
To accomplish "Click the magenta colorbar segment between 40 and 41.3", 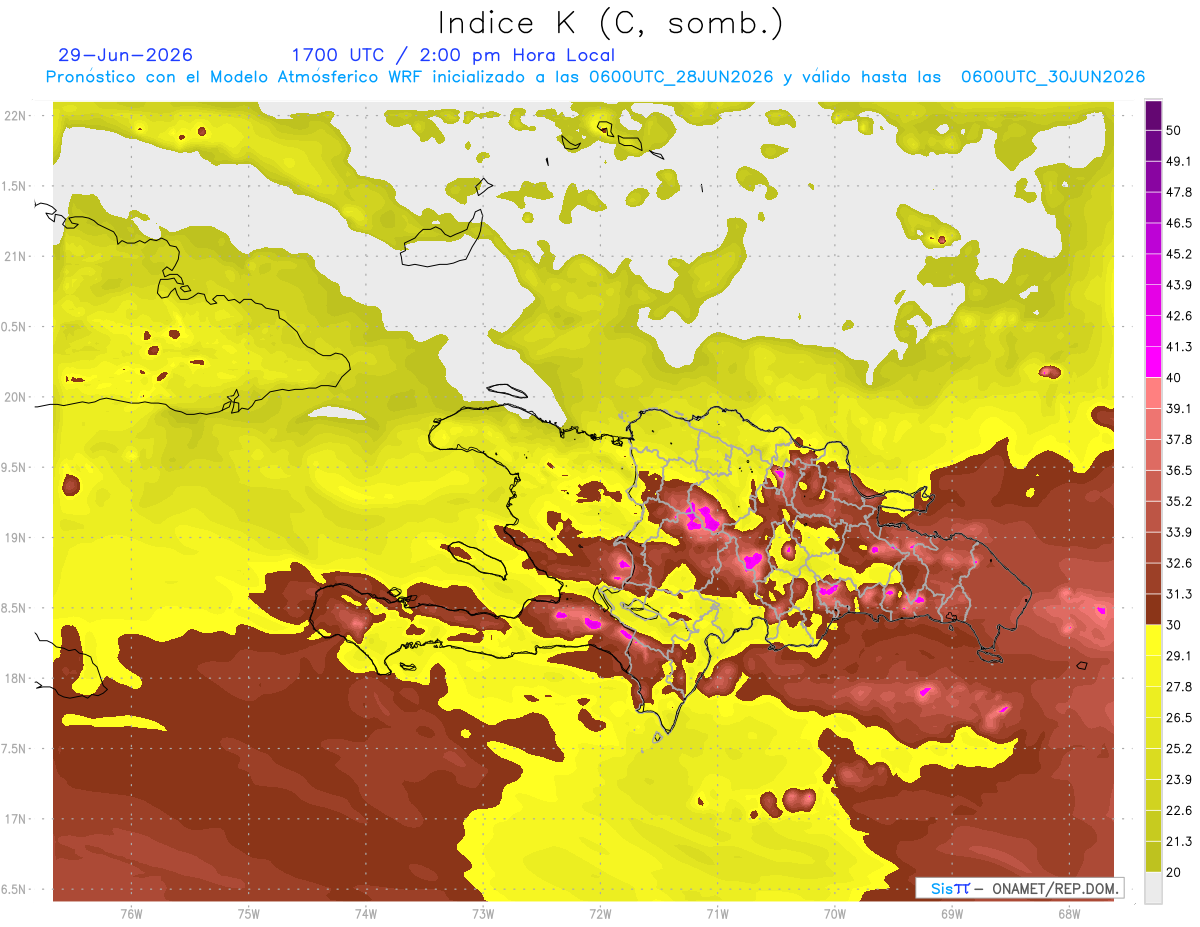I will (1153, 362).
